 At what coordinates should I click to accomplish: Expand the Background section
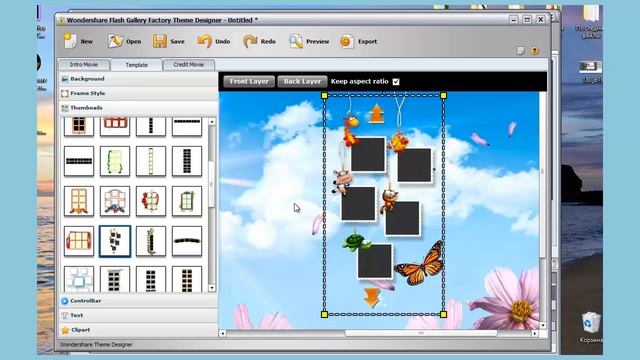138,79
